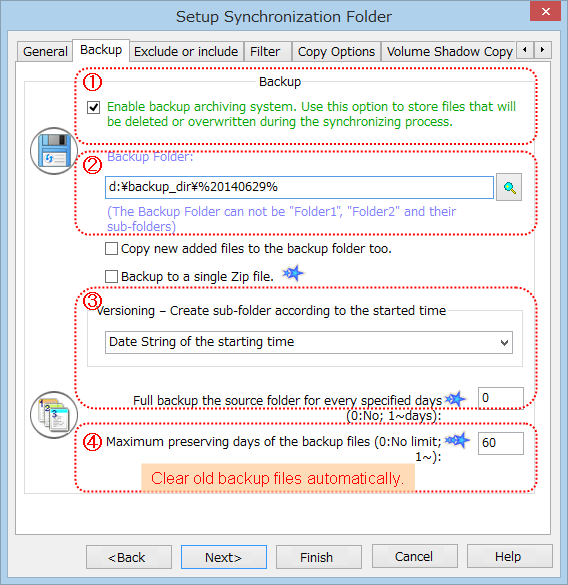
Task: Open the Copy Options tab
Action: pyautogui.click(x=336, y=51)
